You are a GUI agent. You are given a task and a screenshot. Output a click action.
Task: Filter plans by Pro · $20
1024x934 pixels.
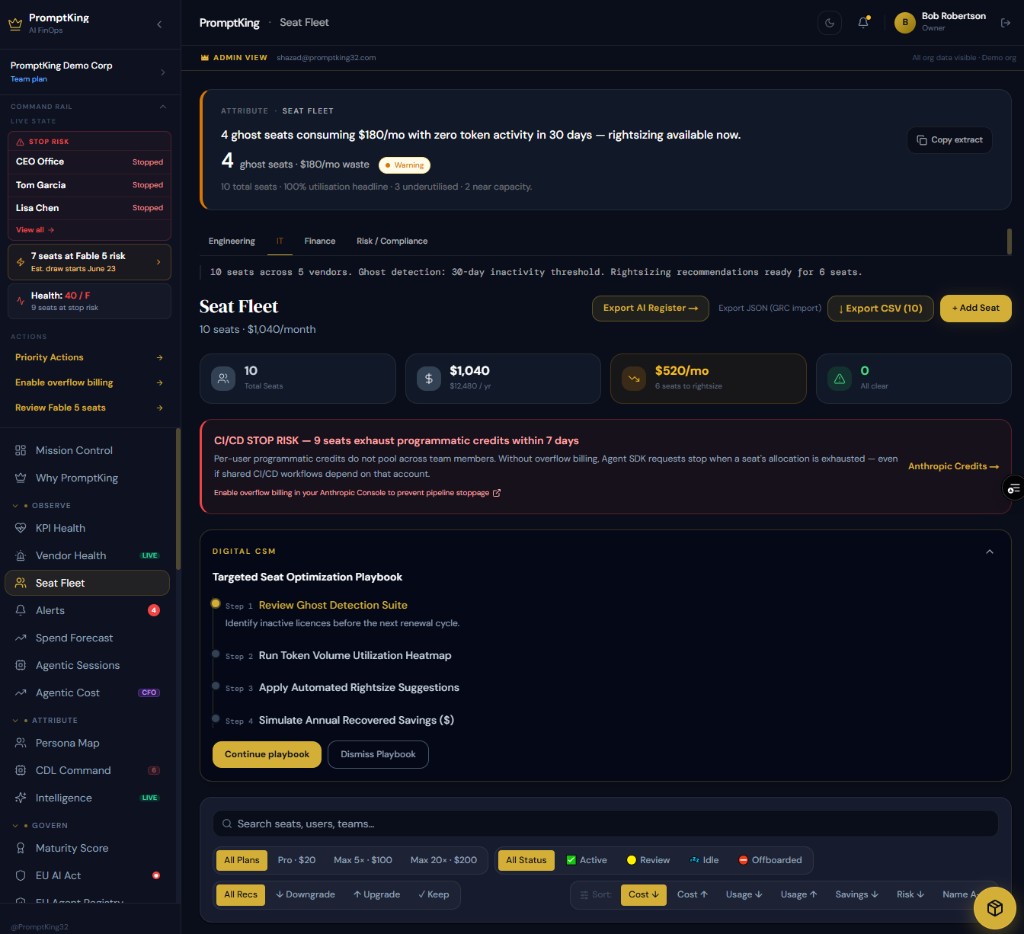296,860
